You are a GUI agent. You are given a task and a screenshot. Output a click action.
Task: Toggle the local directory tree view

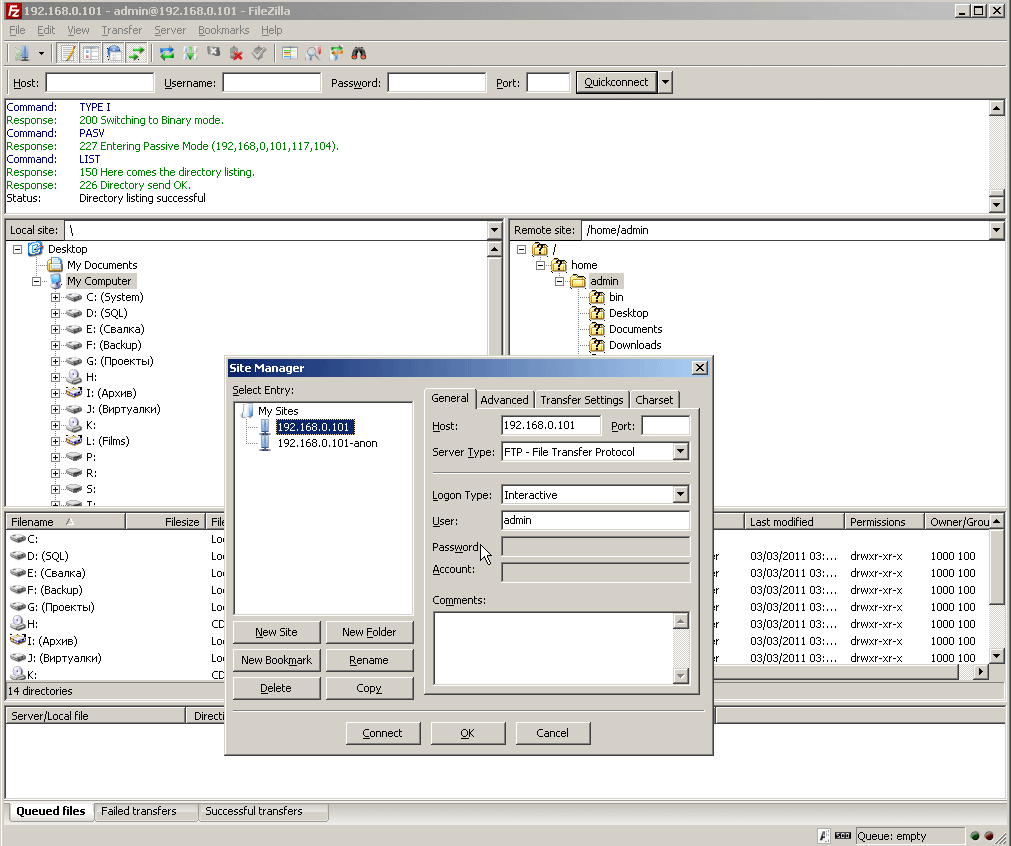(x=91, y=53)
